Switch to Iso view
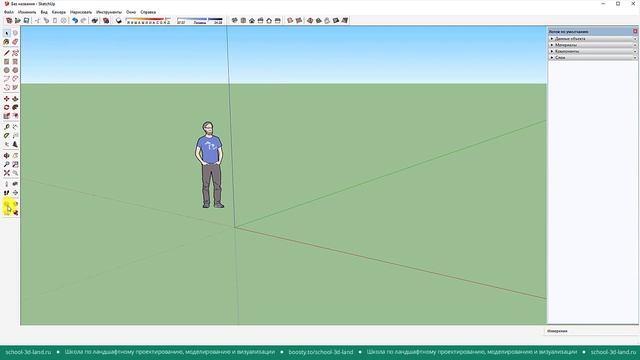The width and height of the screenshot is (640, 360). point(234,20)
